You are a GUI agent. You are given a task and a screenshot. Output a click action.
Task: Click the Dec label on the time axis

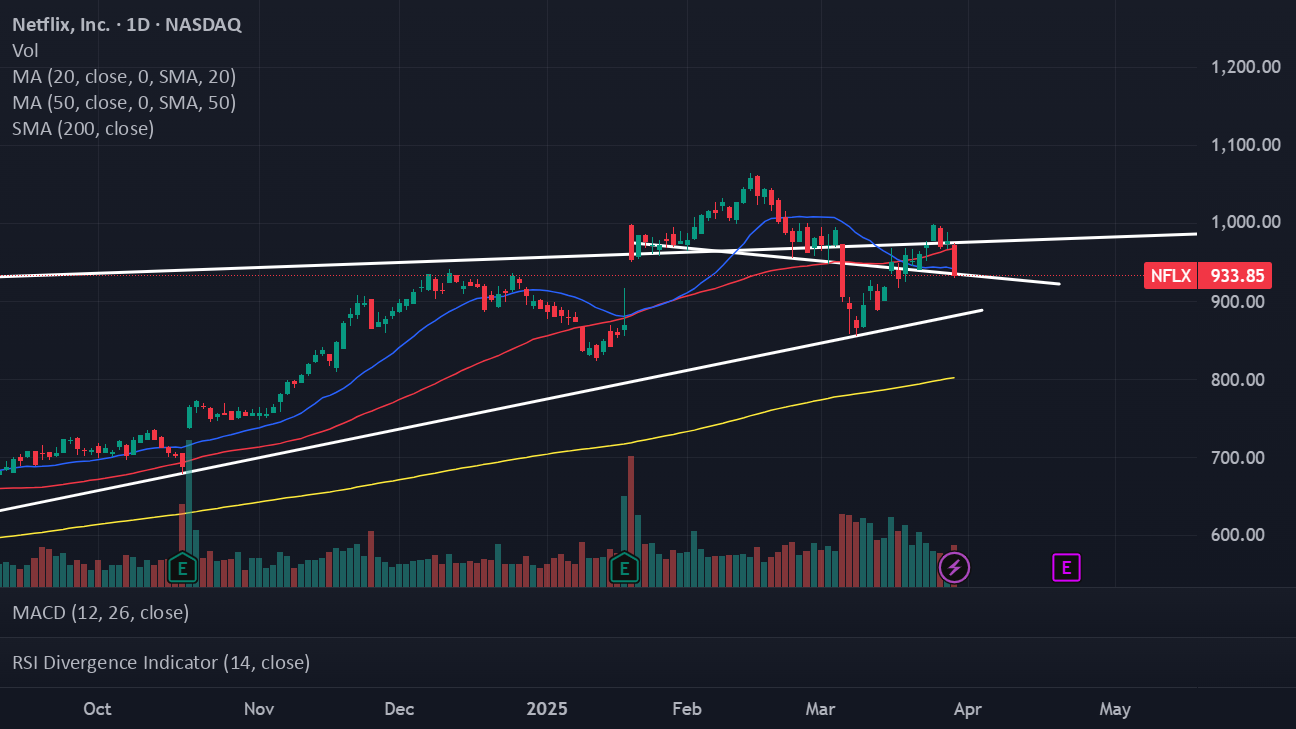pyautogui.click(x=399, y=709)
